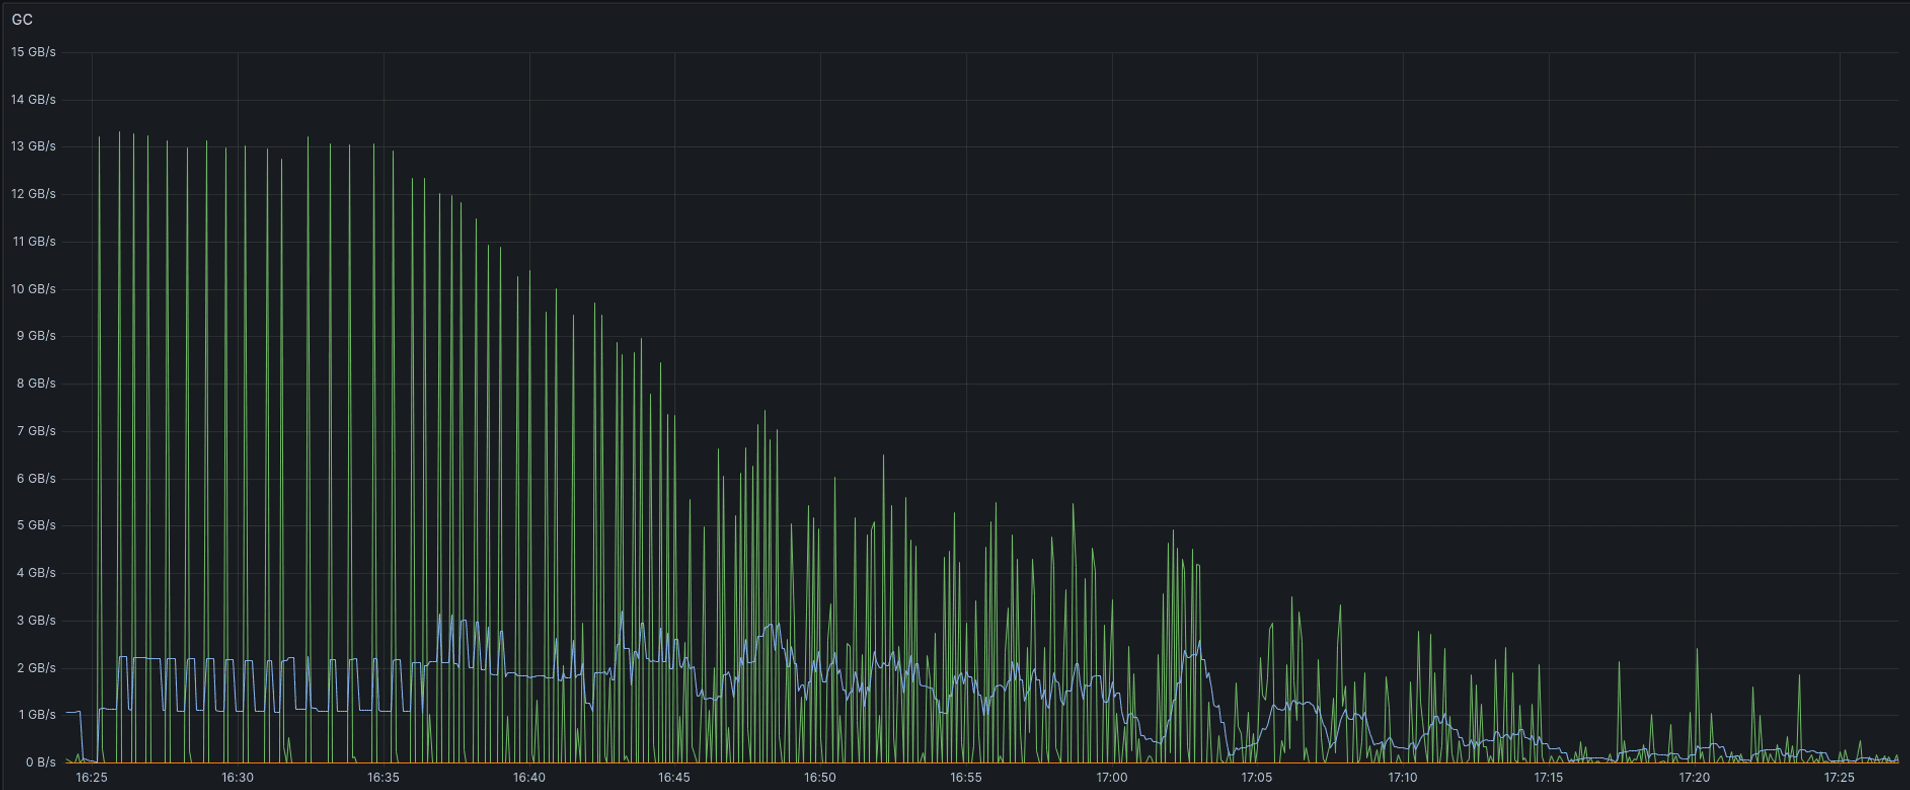Select the 7 GB/s y-axis label
Viewport: 1910px width, 790px height.
pos(36,431)
